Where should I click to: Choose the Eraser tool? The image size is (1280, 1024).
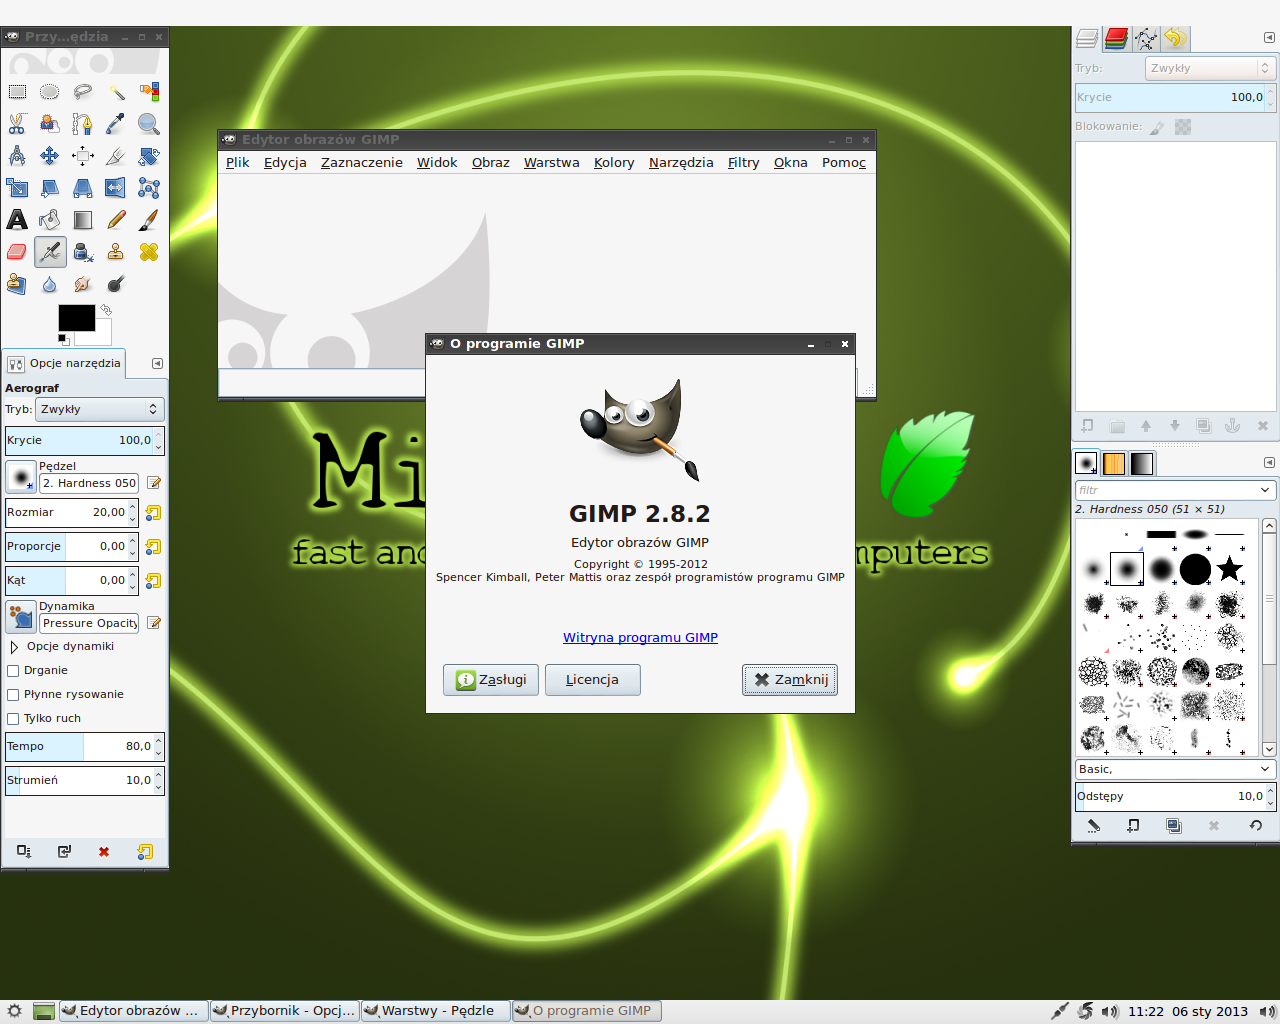(x=17, y=252)
